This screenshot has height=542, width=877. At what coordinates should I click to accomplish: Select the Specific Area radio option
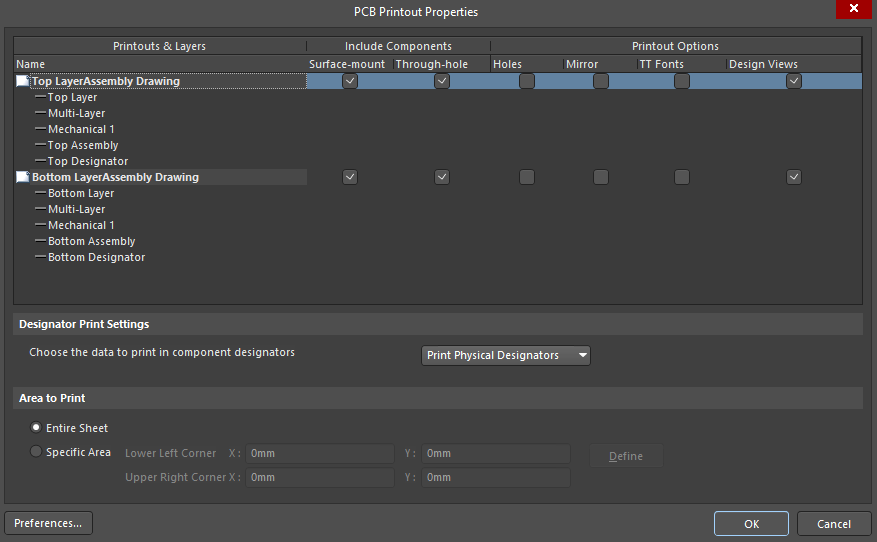[36, 451]
